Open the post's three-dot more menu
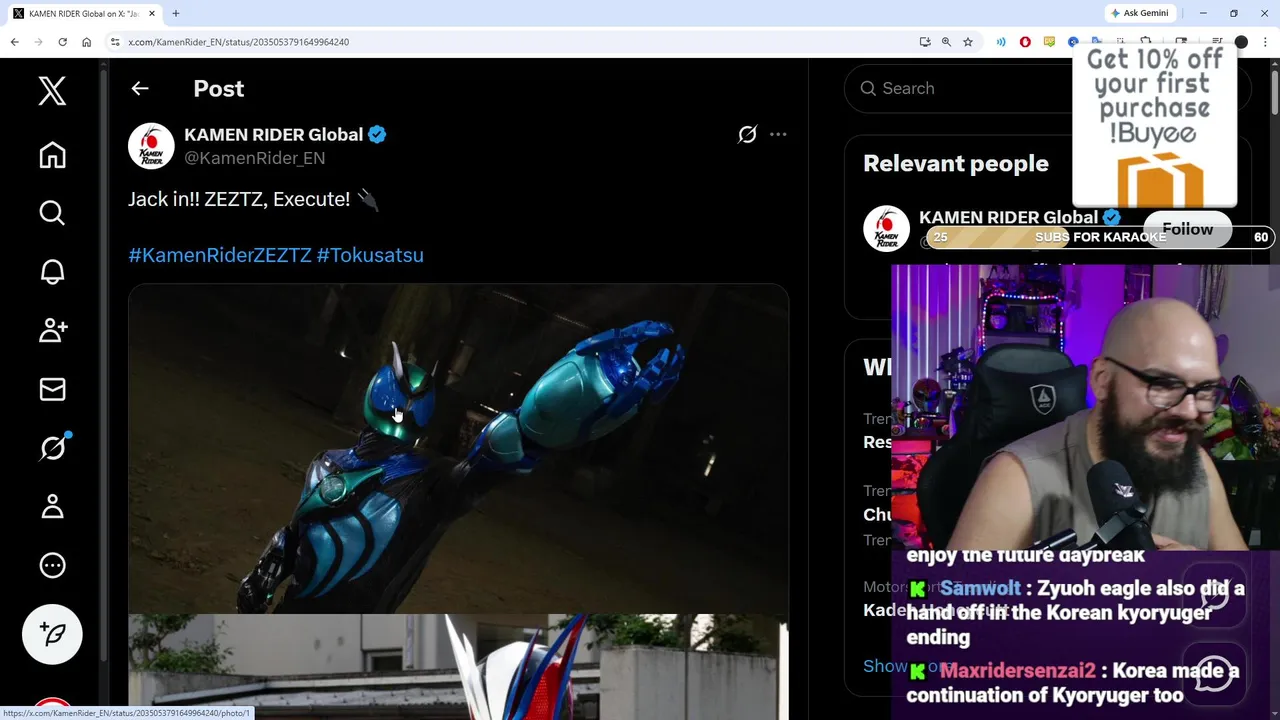Viewport: 1280px width, 720px height. click(778, 134)
